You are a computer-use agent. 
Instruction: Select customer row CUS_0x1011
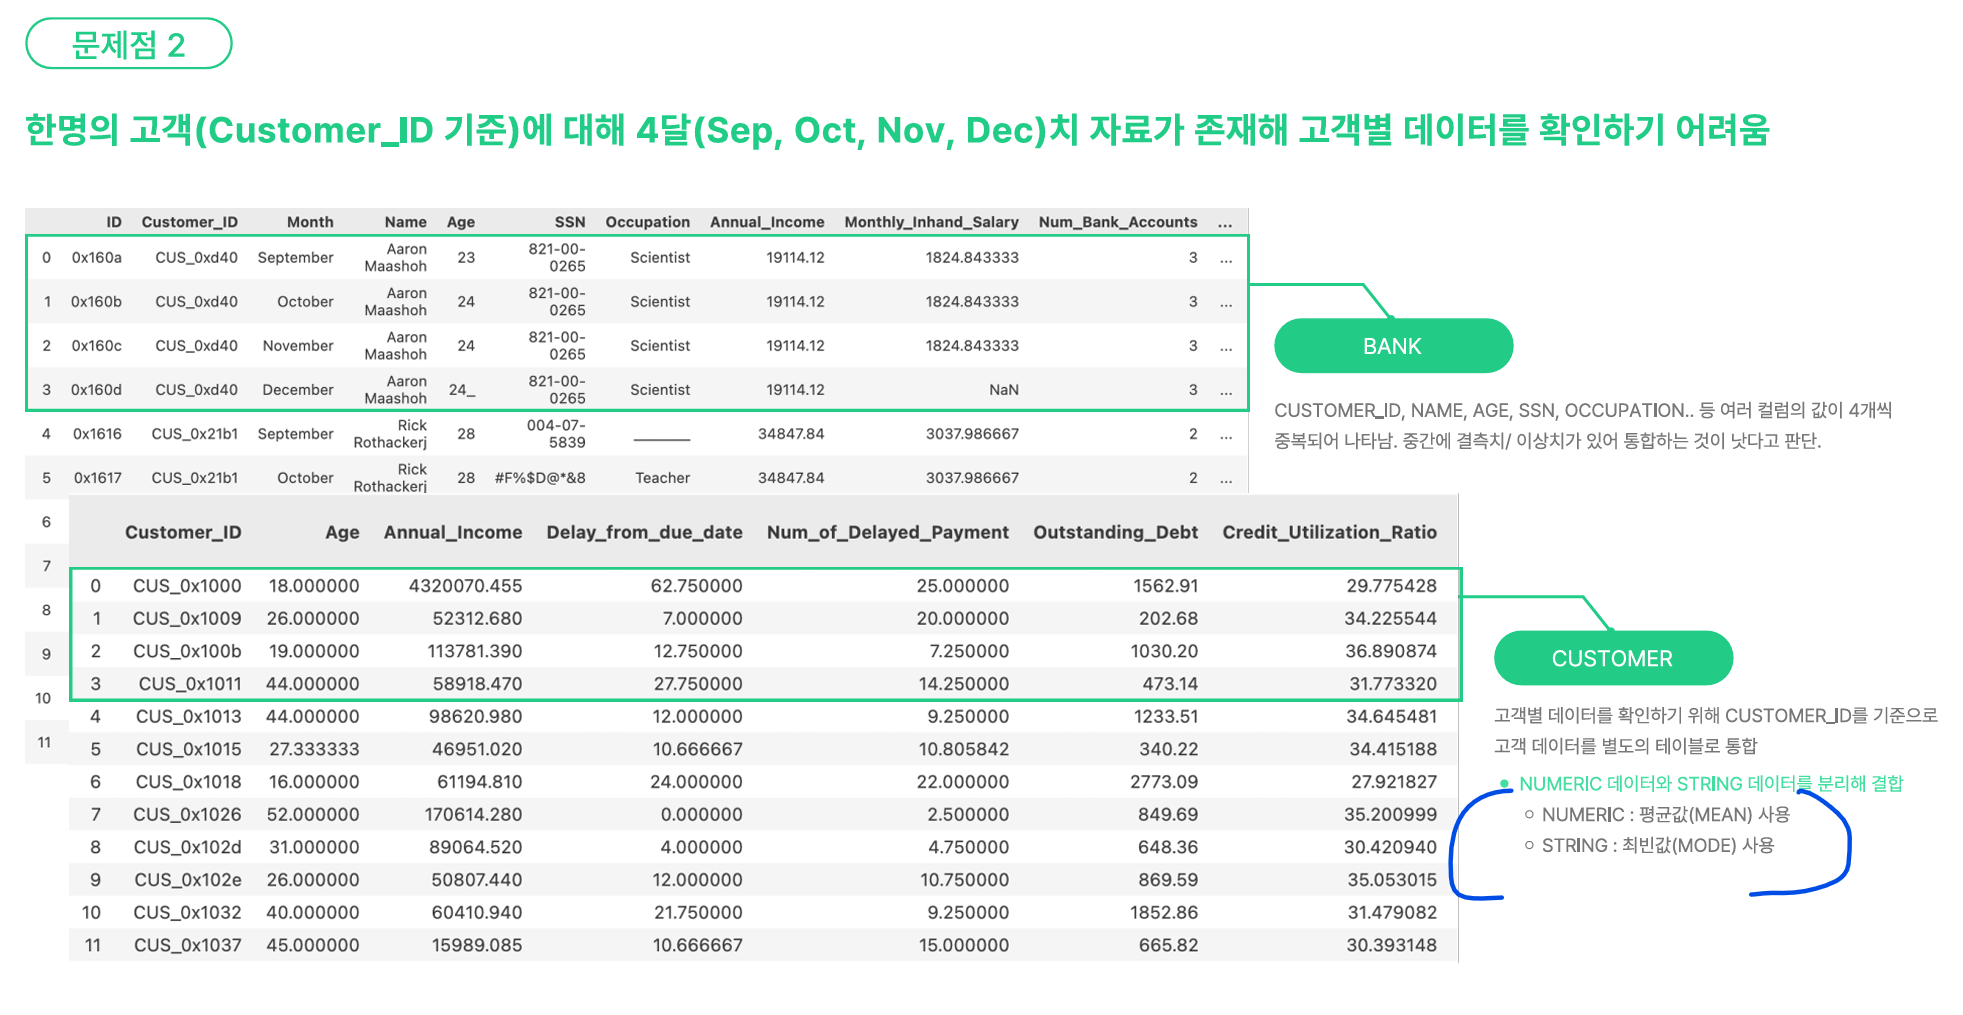tap(764, 684)
